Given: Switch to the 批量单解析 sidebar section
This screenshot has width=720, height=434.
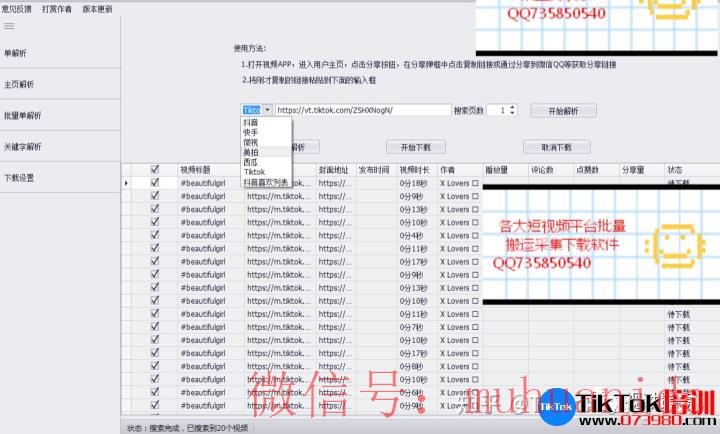Looking at the screenshot, I should tap(60, 116).
